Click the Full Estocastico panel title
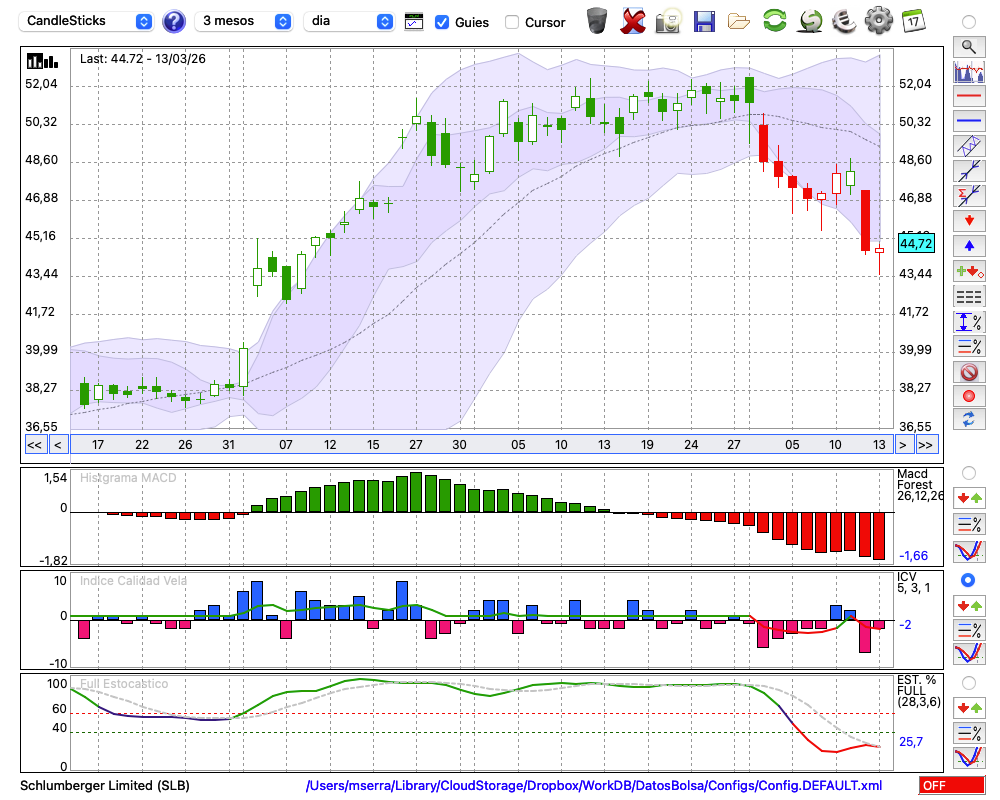Image resolution: width=1000 pixels, height=800 pixels. [124, 684]
